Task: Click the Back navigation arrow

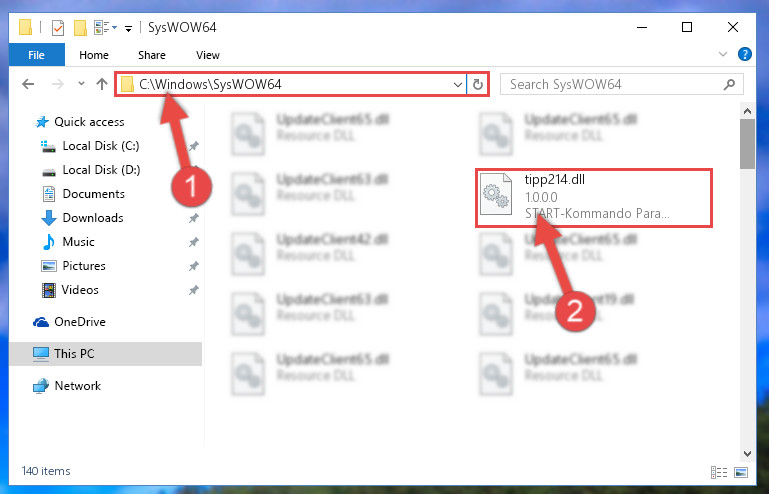Action: coord(28,84)
